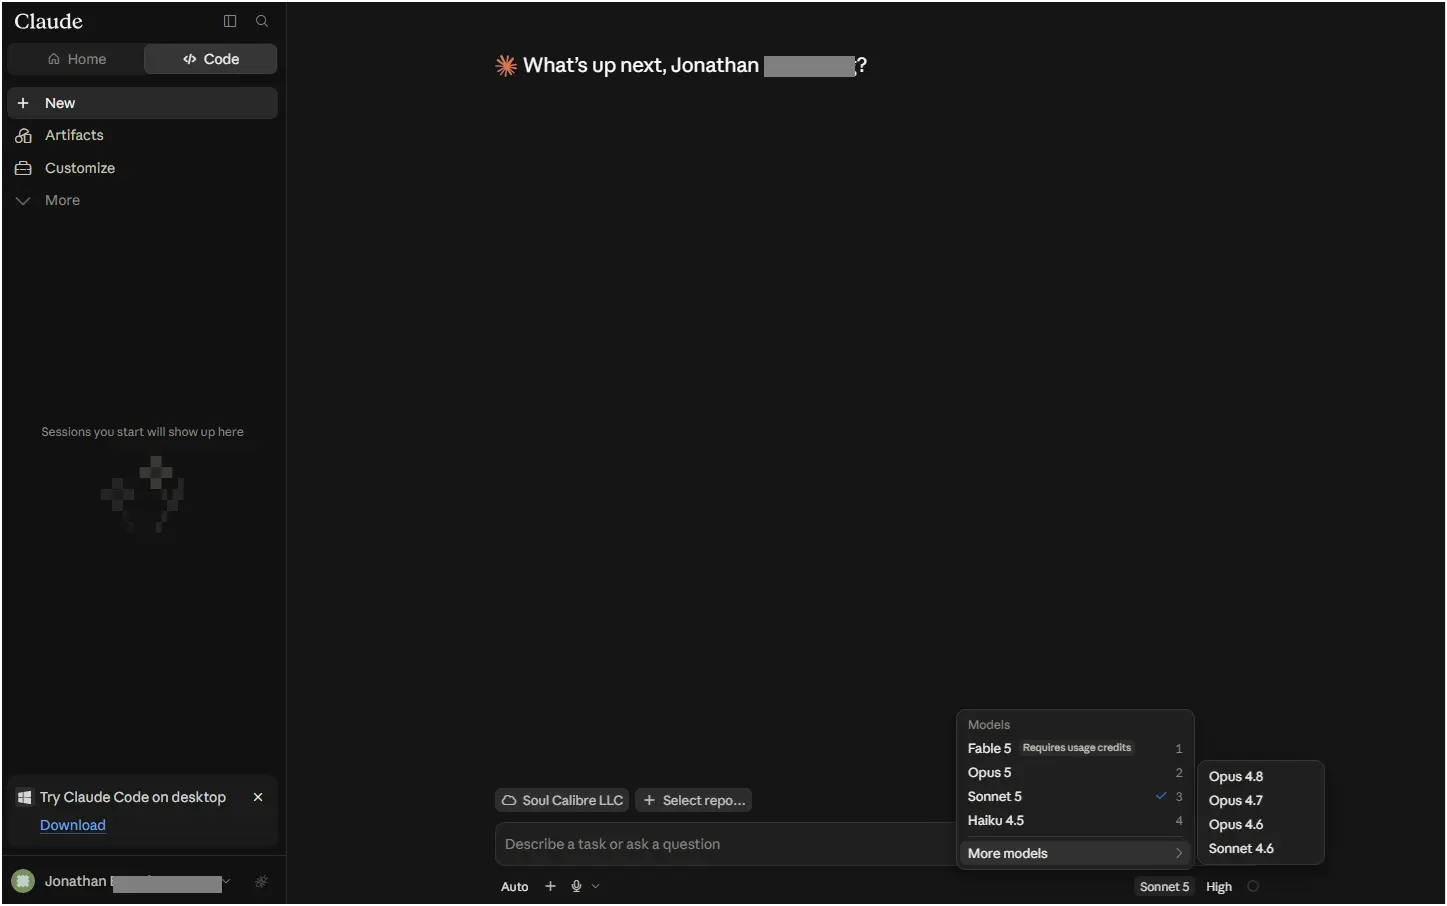The image size is (1447, 906).
Task: Expand the More section in sidebar
Action: pos(142,200)
